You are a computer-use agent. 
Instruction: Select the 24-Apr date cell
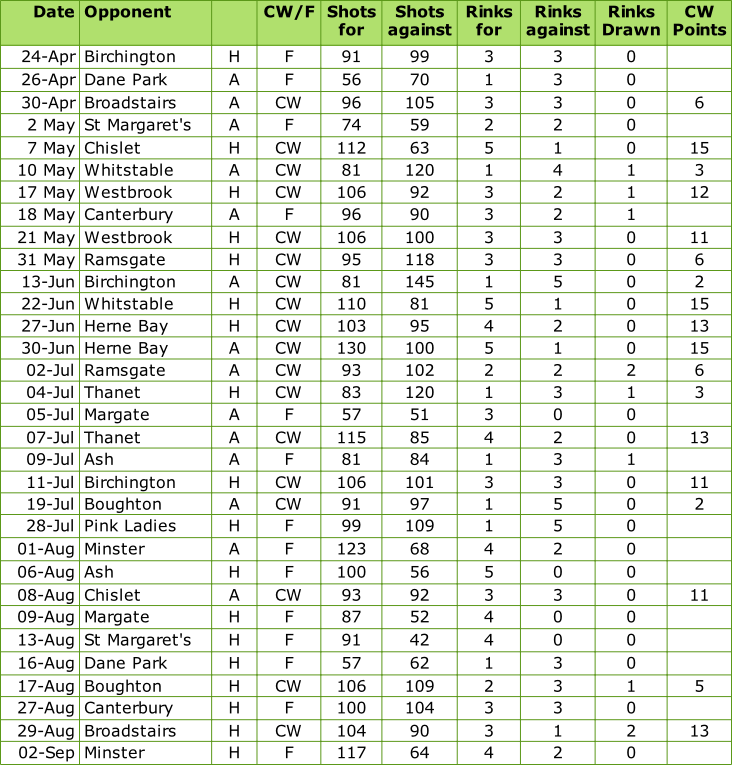coord(52,57)
